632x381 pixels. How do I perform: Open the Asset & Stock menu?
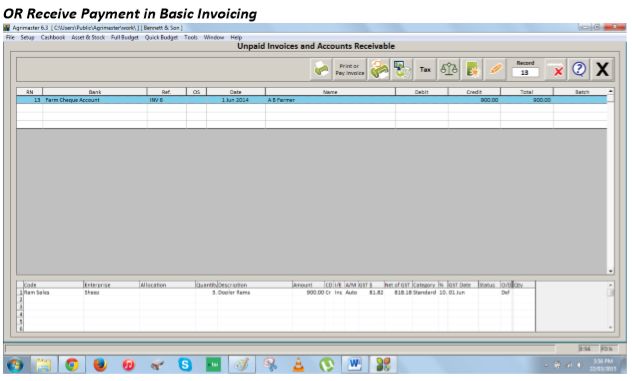88,37
